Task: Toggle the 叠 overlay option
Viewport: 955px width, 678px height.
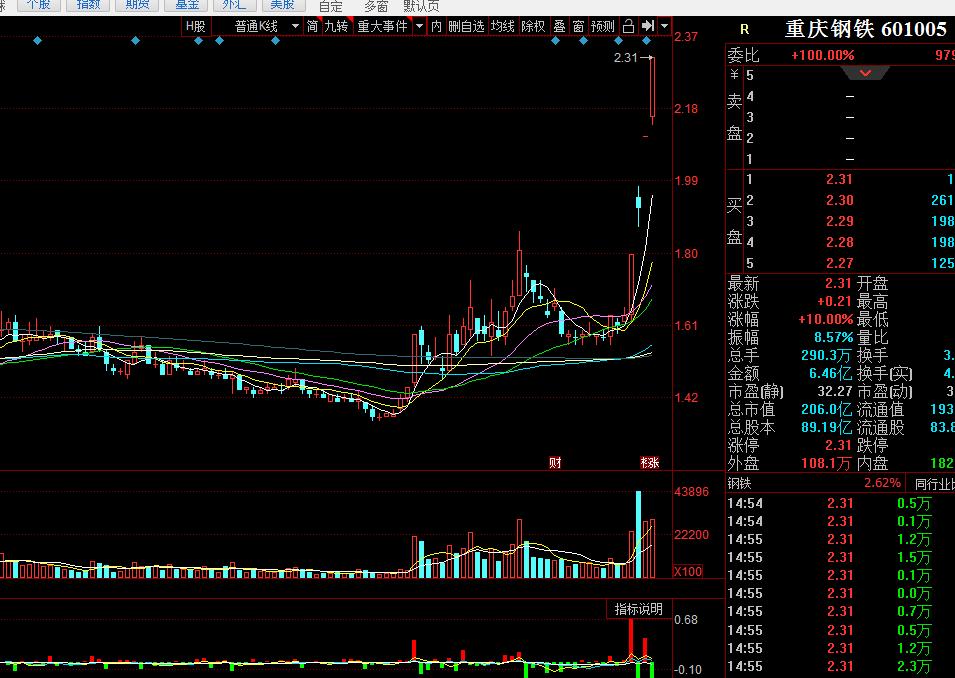Action: click(559, 26)
